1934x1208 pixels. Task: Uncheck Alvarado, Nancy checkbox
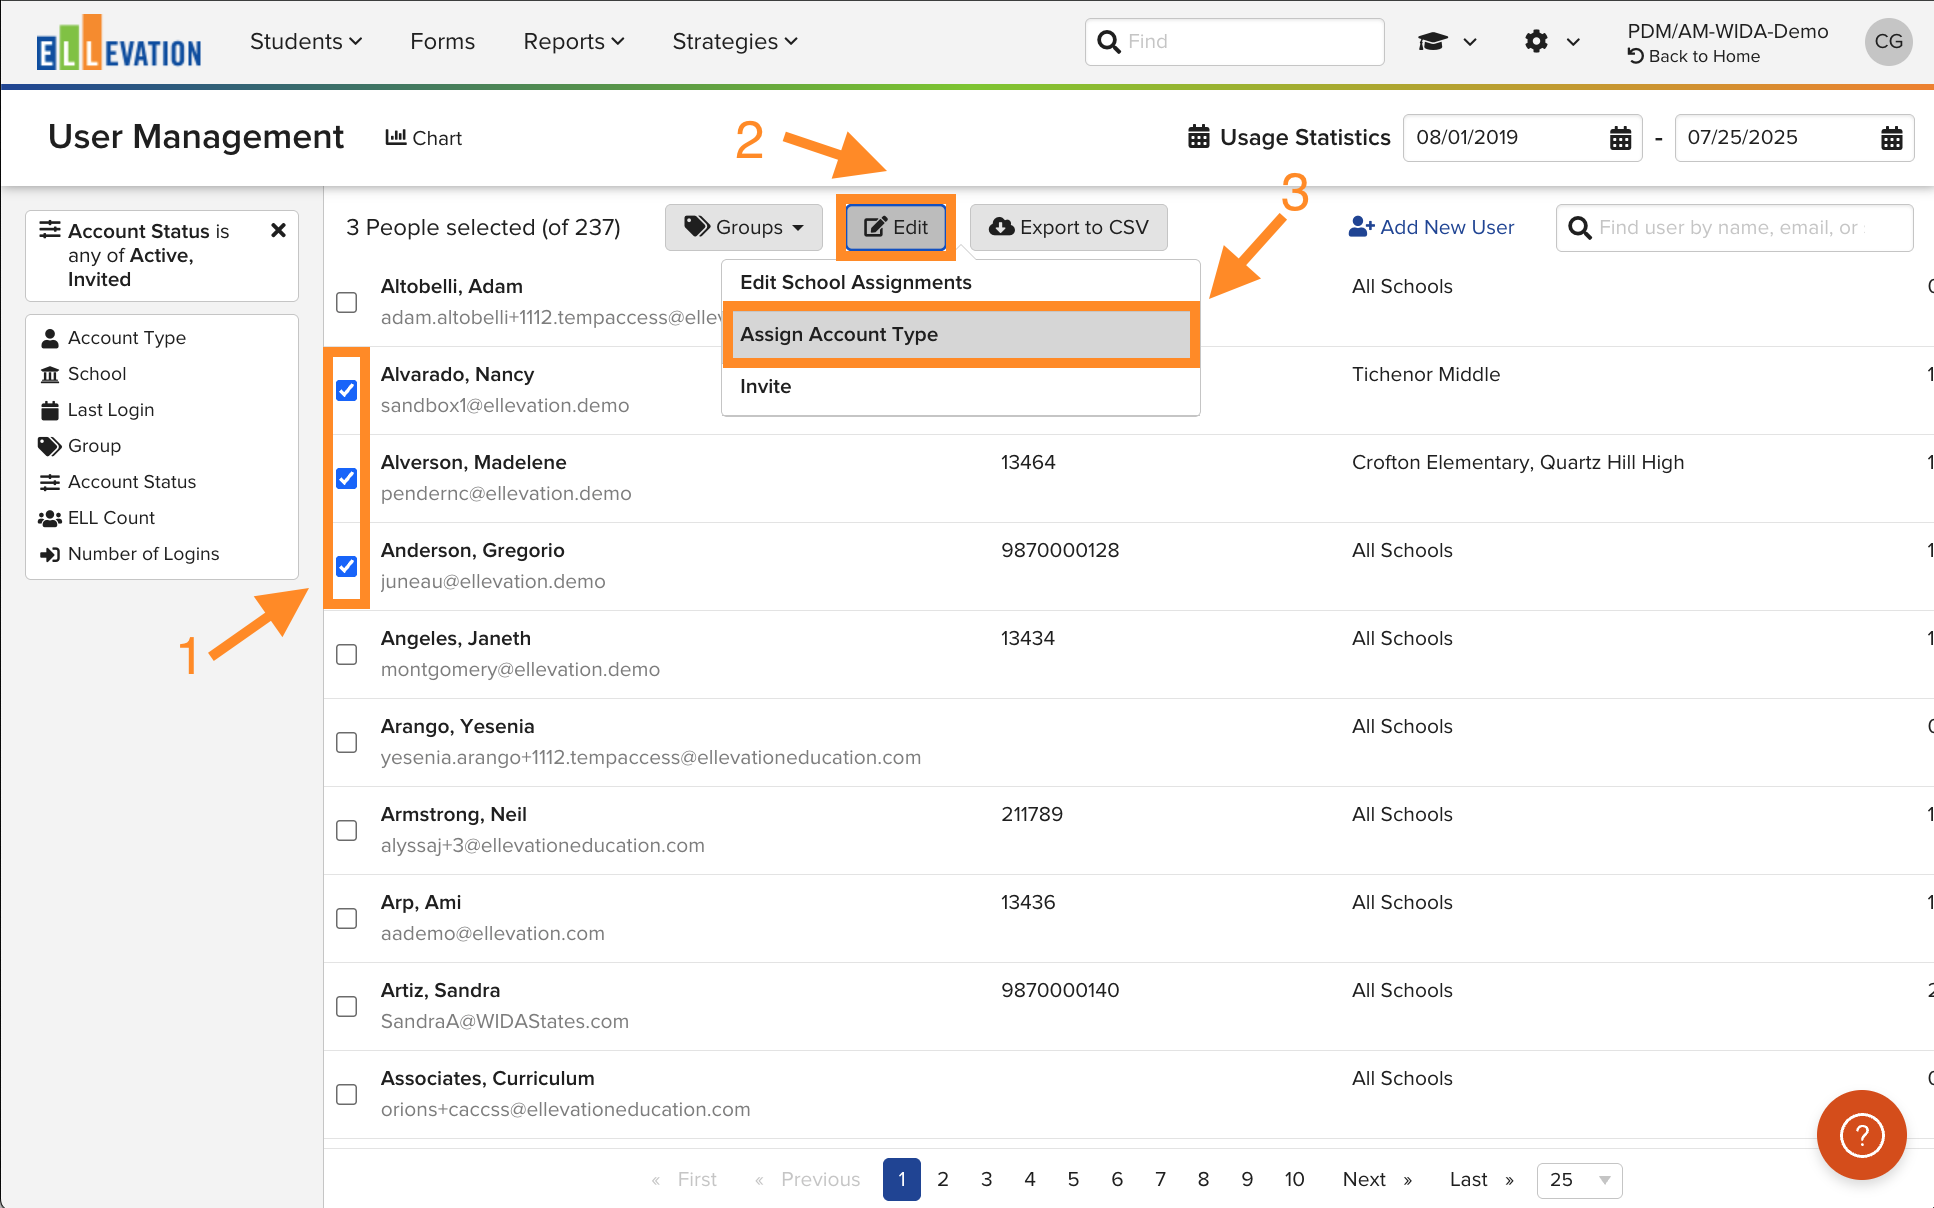[x=347, y=390]
